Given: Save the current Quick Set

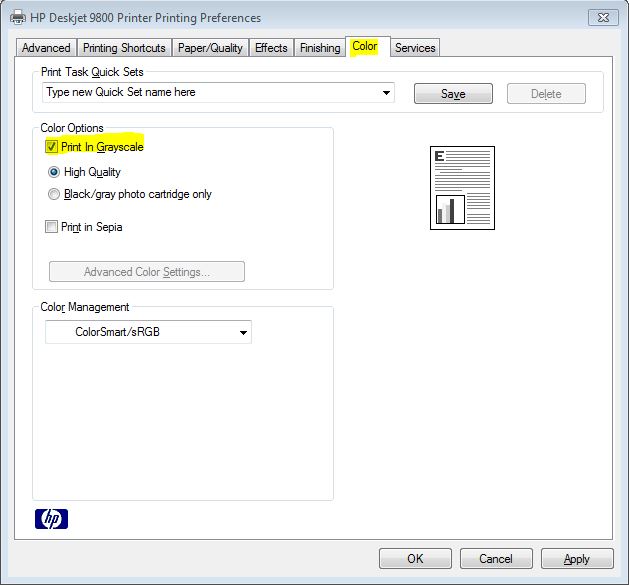Looking at the screenshot, I should [453, 93].
